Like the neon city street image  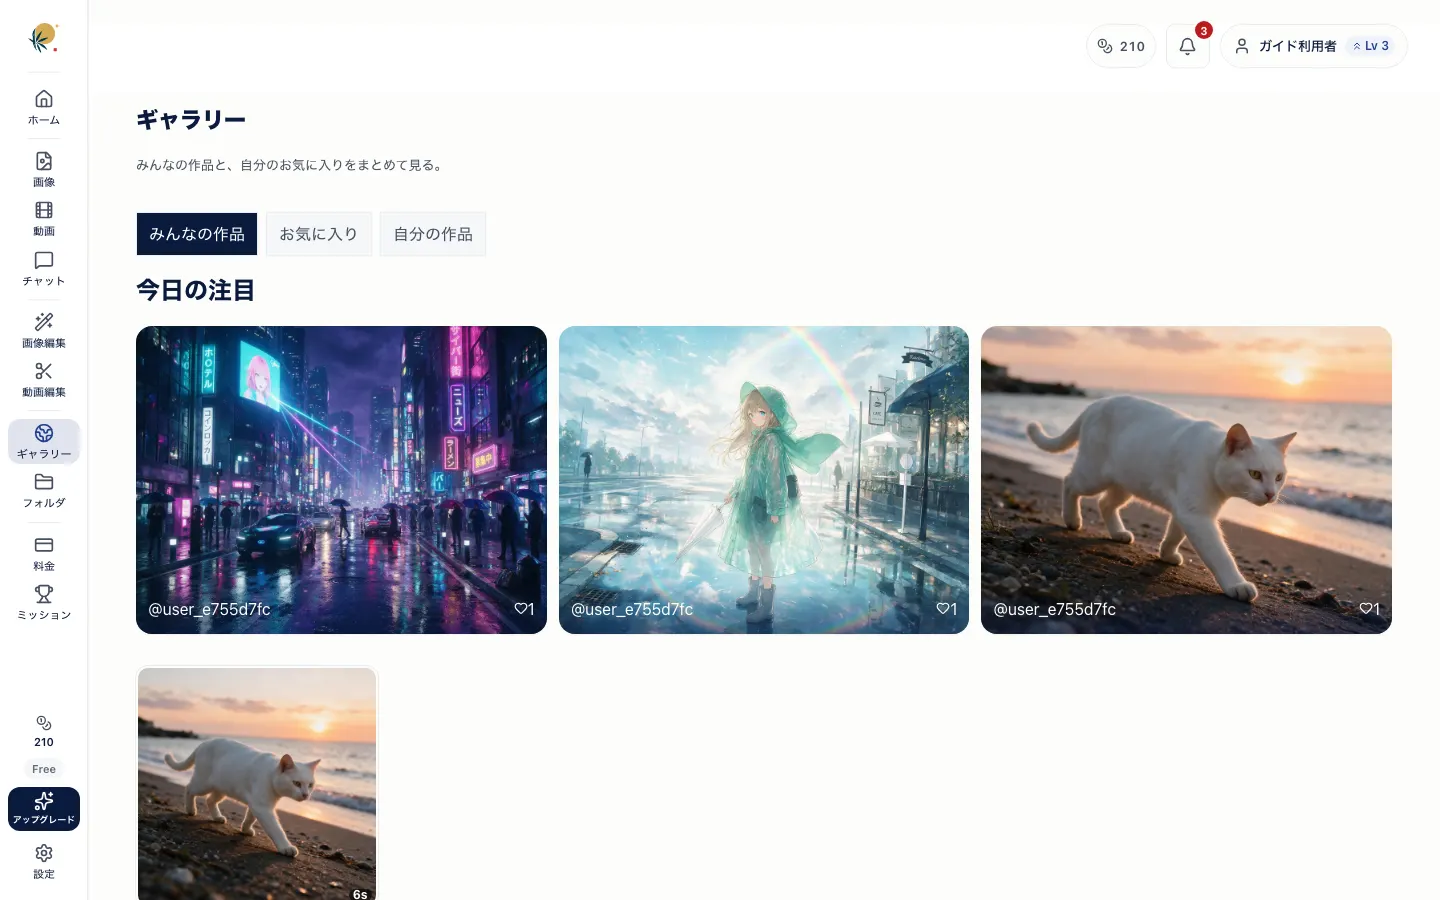tap(525, 609)
